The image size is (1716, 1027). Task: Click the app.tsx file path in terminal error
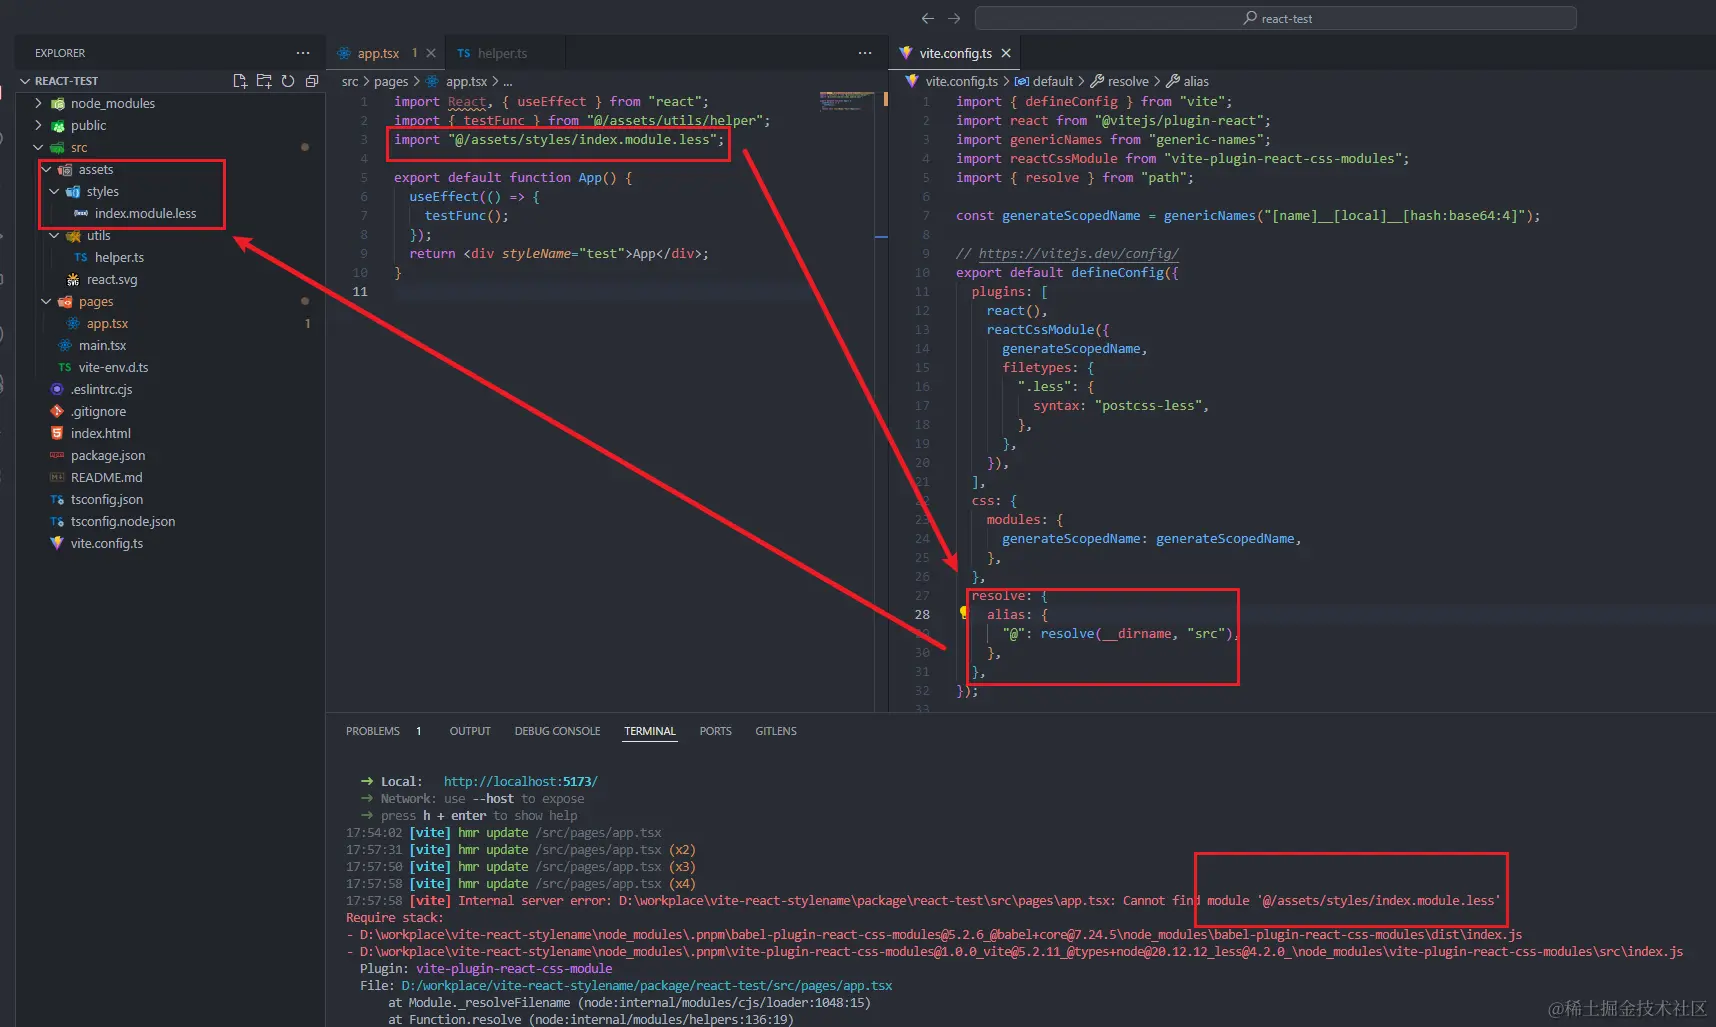[x=647, y=985]
